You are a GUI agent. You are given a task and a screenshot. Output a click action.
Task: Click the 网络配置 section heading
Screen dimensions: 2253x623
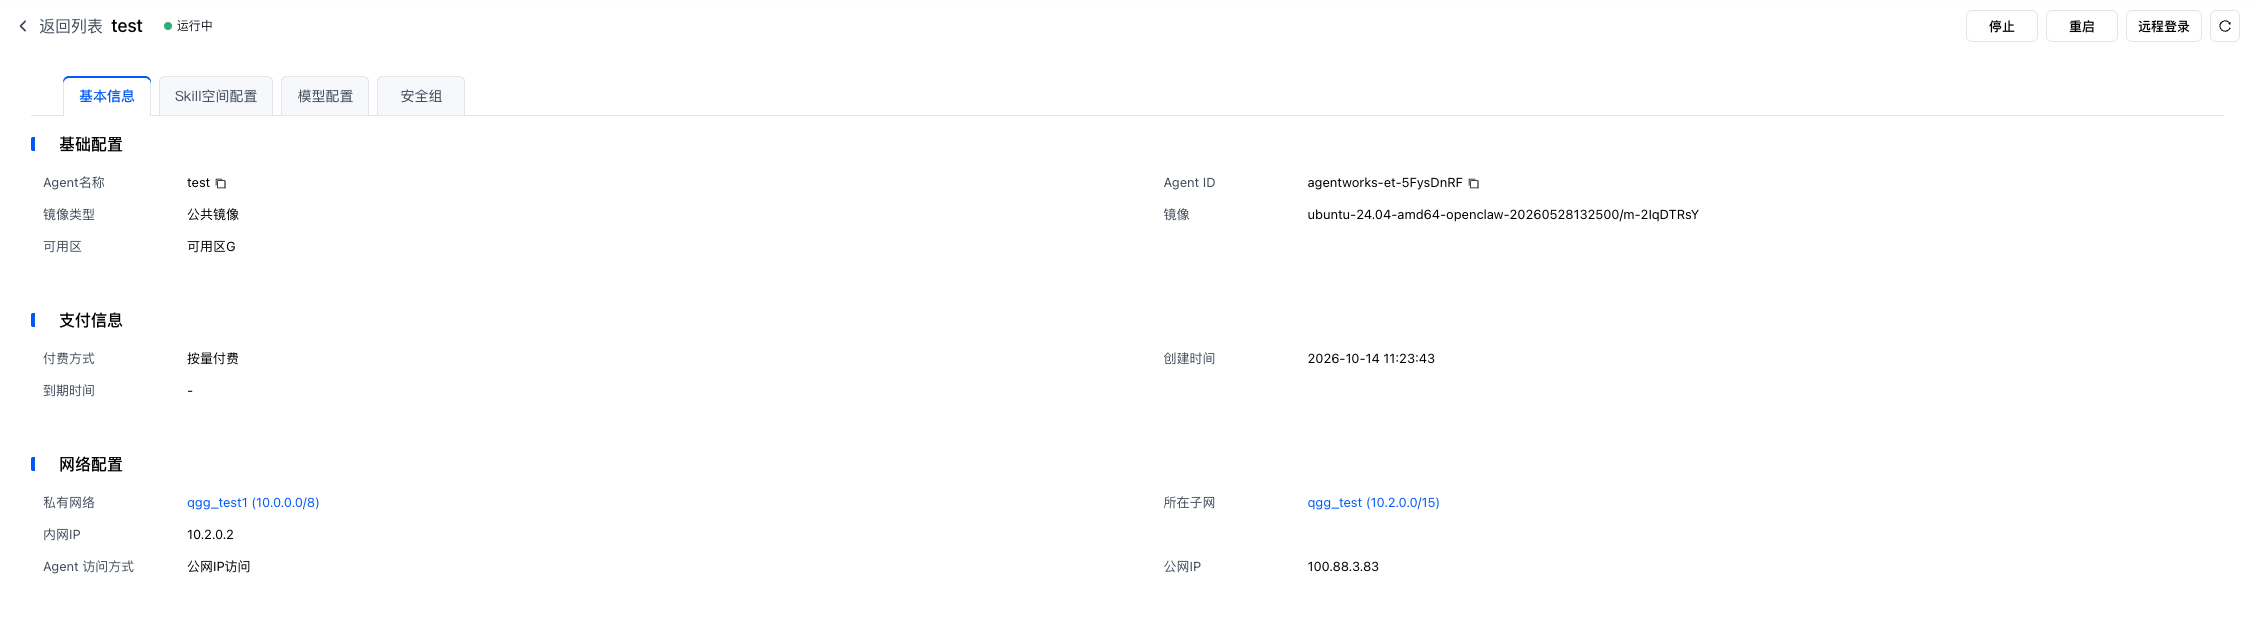pos(91,465)
